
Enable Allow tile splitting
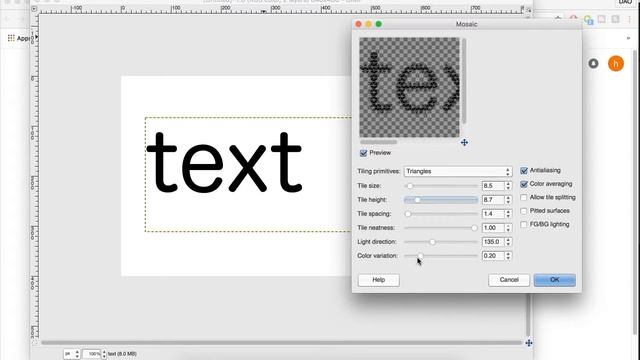524,198
